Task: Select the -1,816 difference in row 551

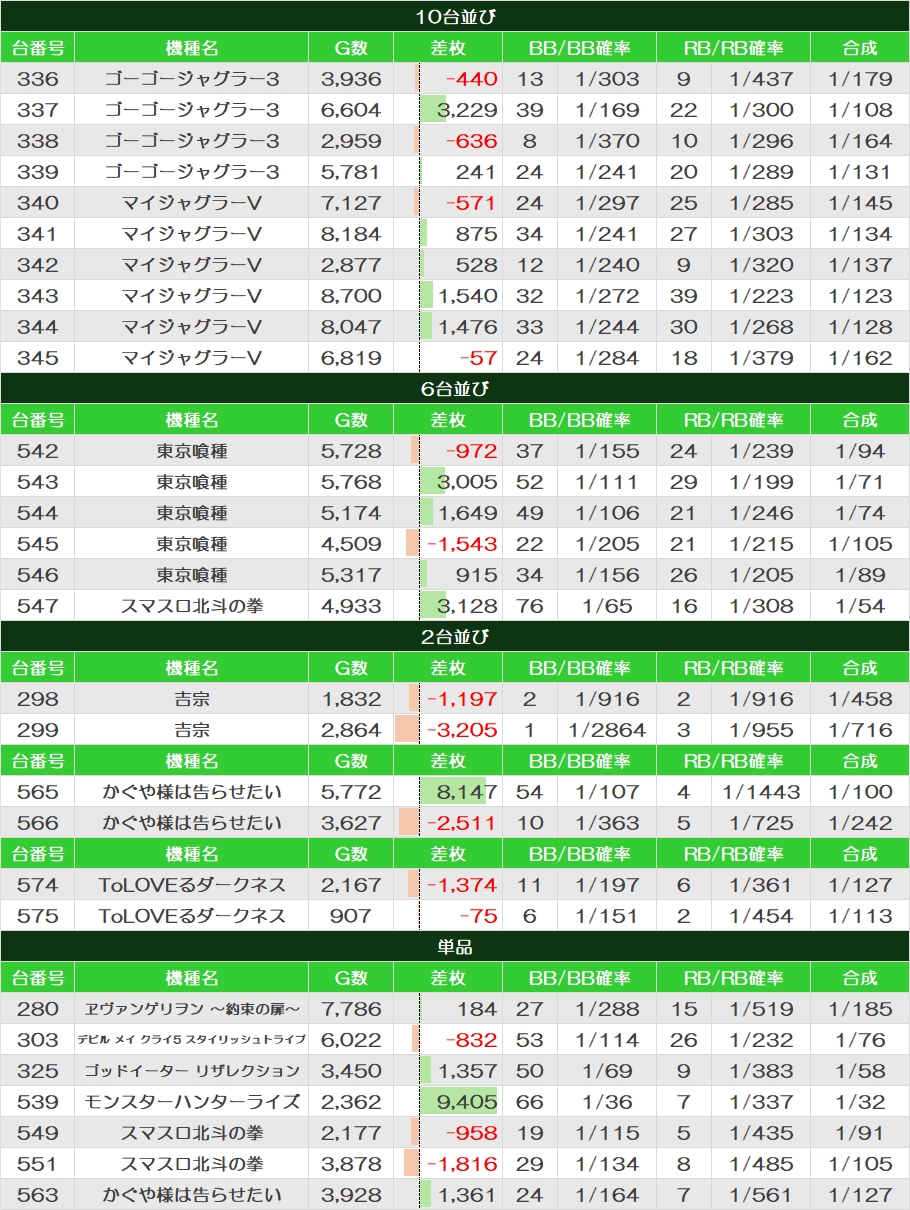Action: [462, 1164]
